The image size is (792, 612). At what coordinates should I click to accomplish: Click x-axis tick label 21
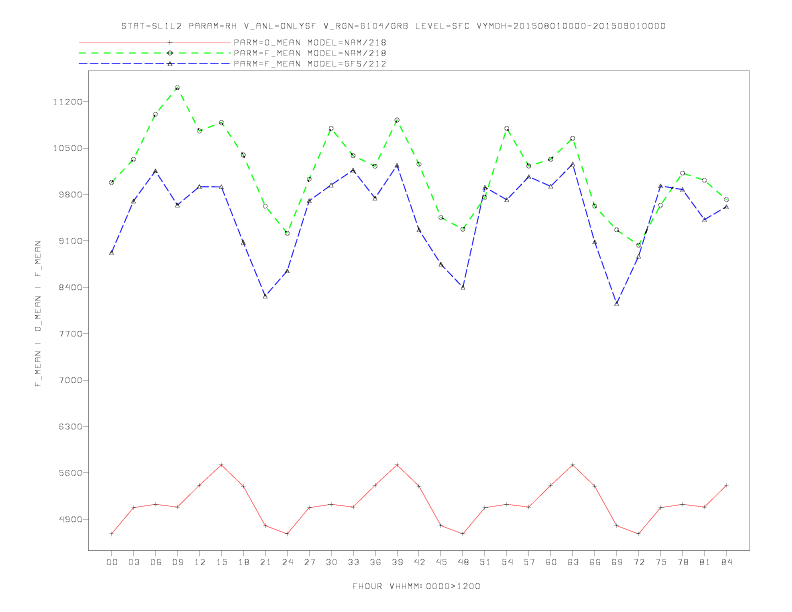pos(265,562)
